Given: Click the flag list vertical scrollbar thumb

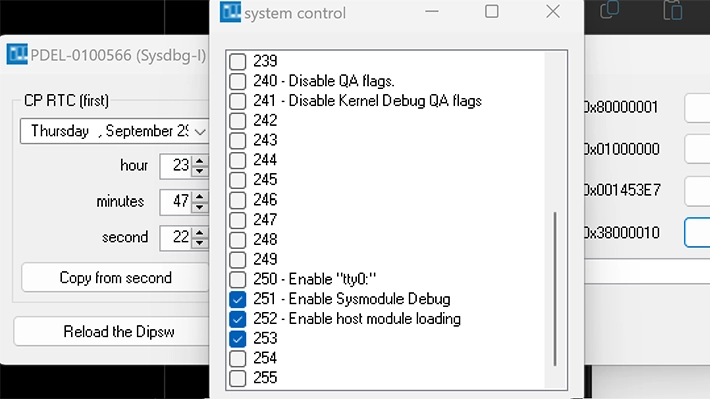Looking at the screenshot, I should (x=555, y=288).
